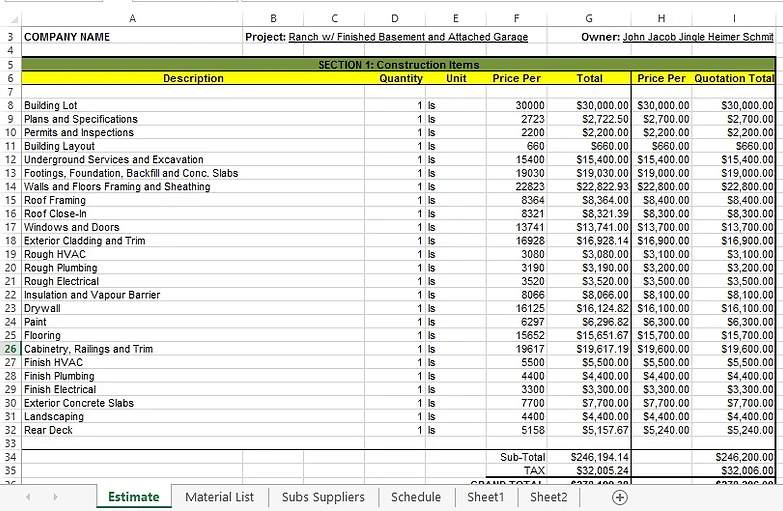Select column G header
This screenshot has height=511, width=783.
(589, 18)
